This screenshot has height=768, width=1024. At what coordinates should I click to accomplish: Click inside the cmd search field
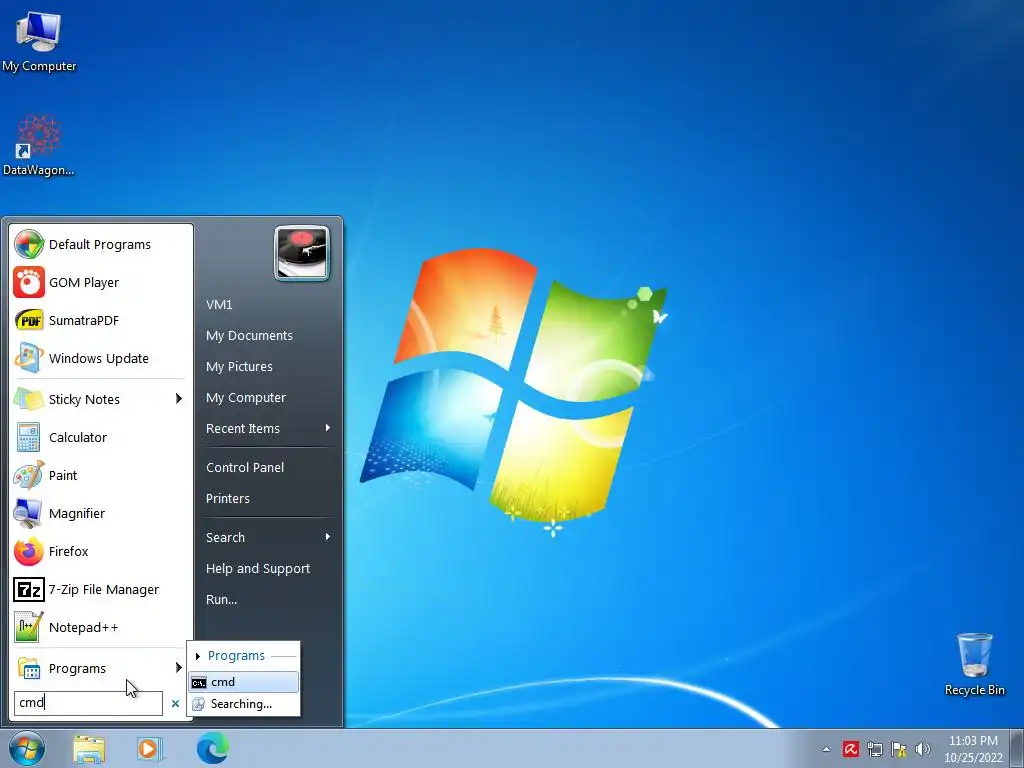tap(88, 703)
